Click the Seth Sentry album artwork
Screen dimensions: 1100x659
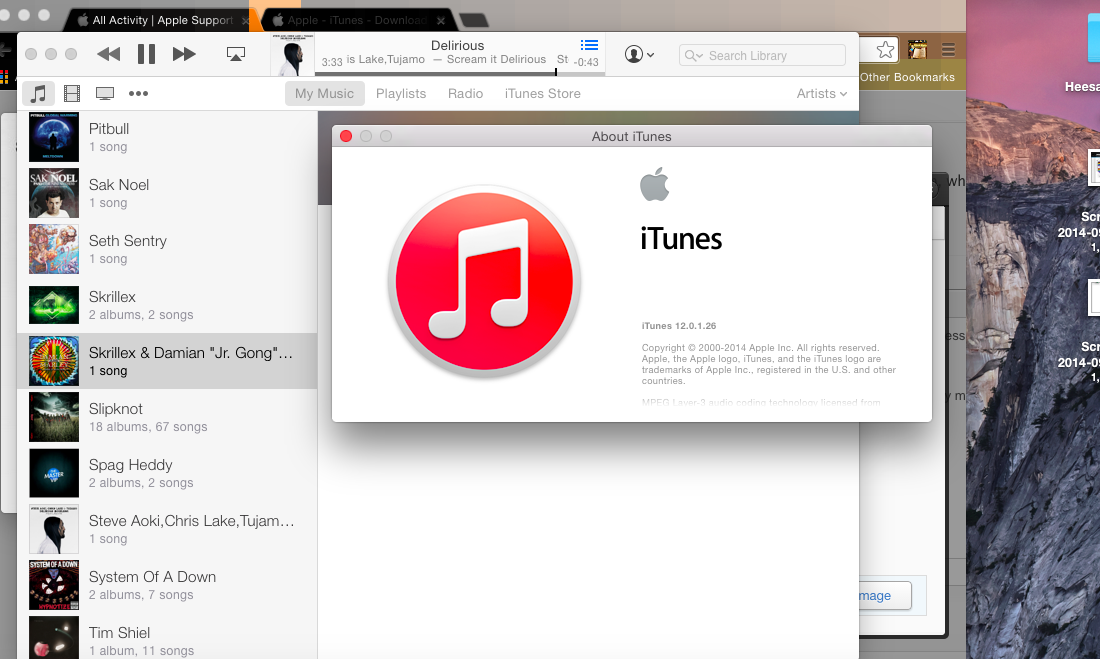pyautogui.click(x=54, y=249)
